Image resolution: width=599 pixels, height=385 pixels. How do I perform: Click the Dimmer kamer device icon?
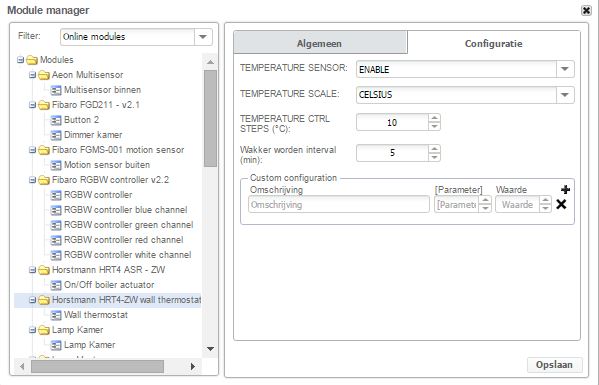coord(56,135)
